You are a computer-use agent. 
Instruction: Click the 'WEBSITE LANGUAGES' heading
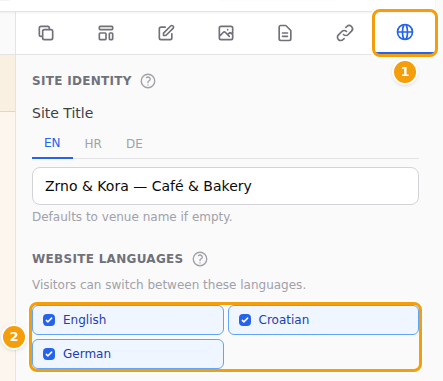tap(108, 259)
